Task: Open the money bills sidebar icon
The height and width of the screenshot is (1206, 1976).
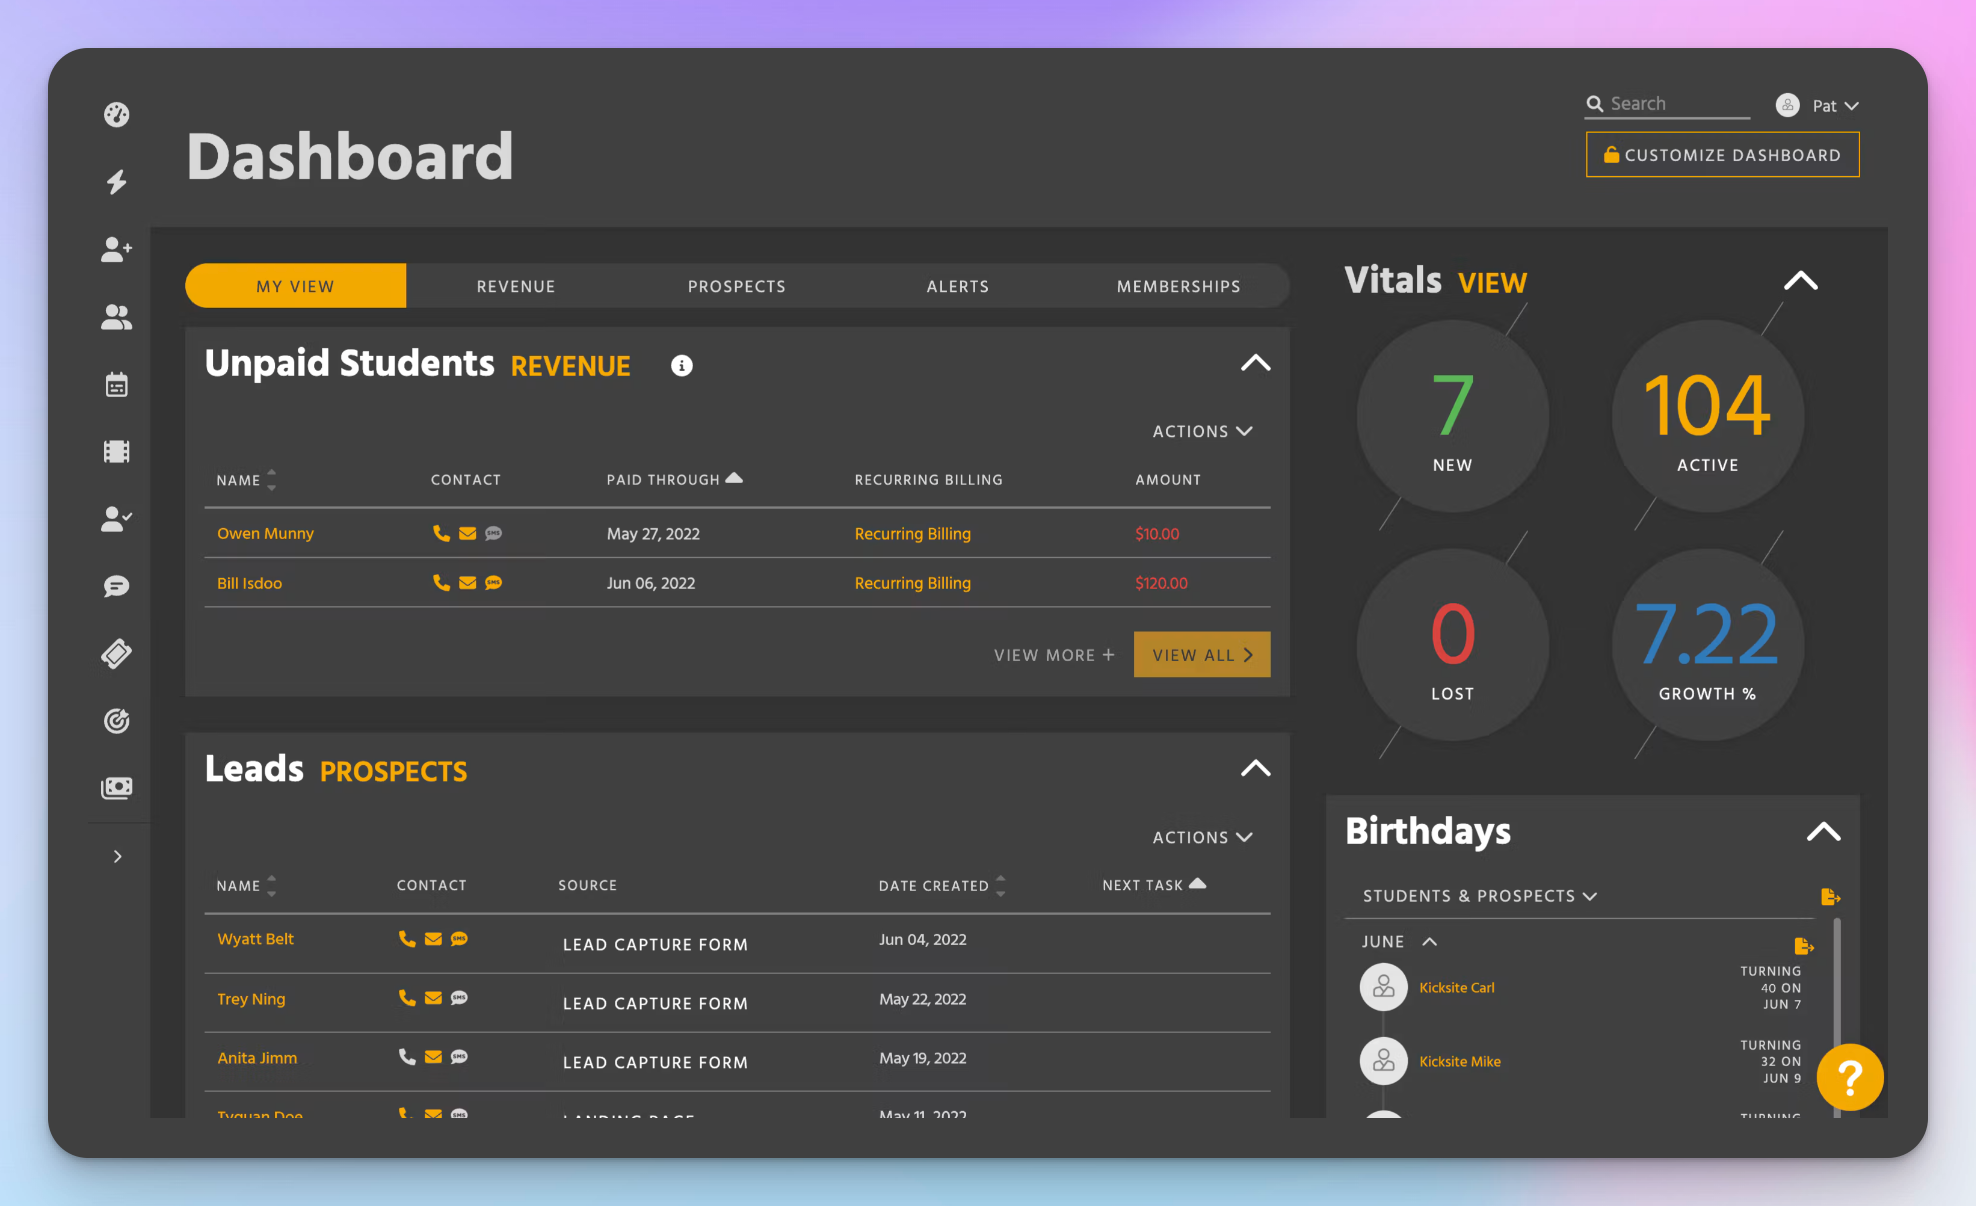Action: (x=117, y=788)
